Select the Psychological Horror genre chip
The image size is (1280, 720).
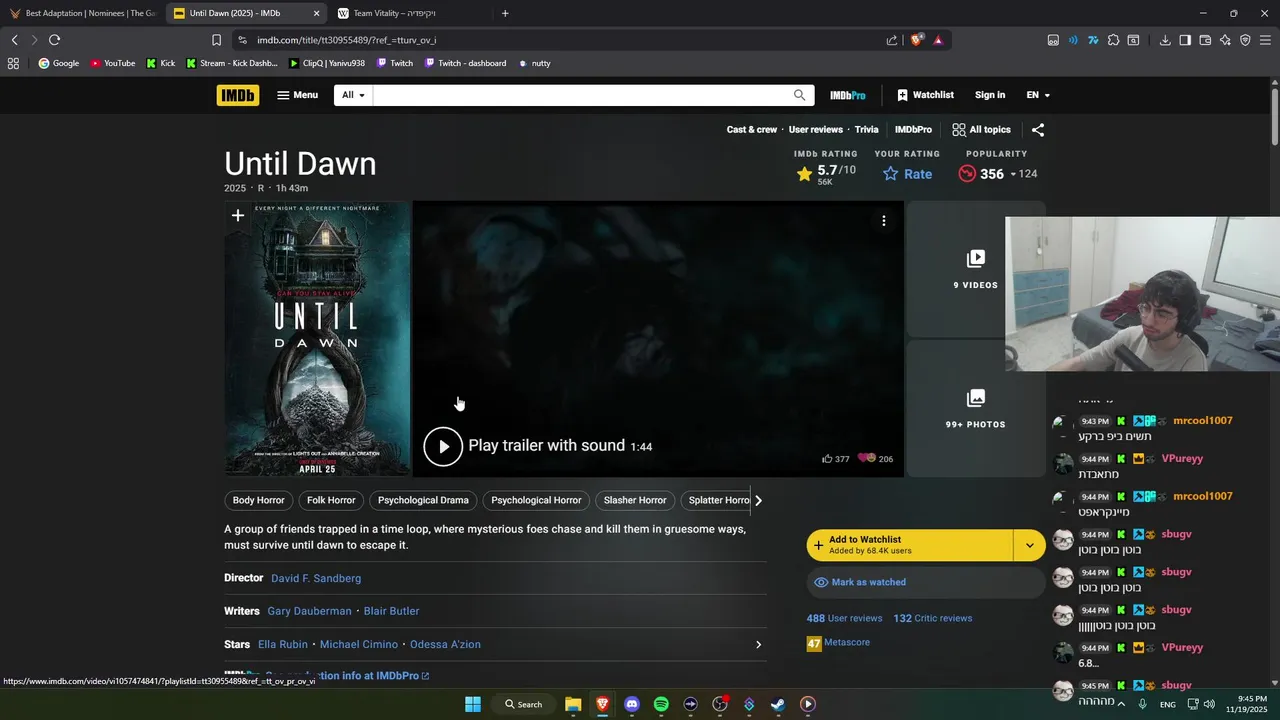[536, 500]
